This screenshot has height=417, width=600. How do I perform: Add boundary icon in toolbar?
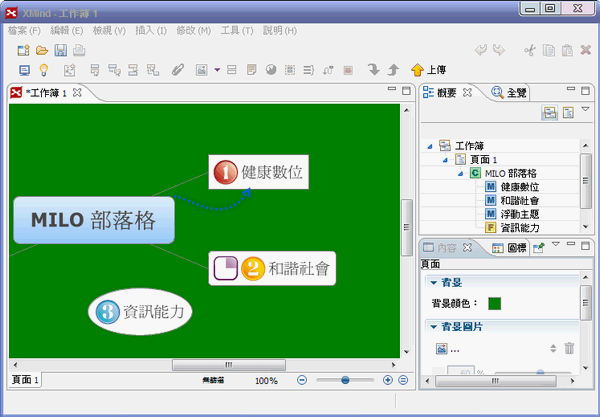290,70
